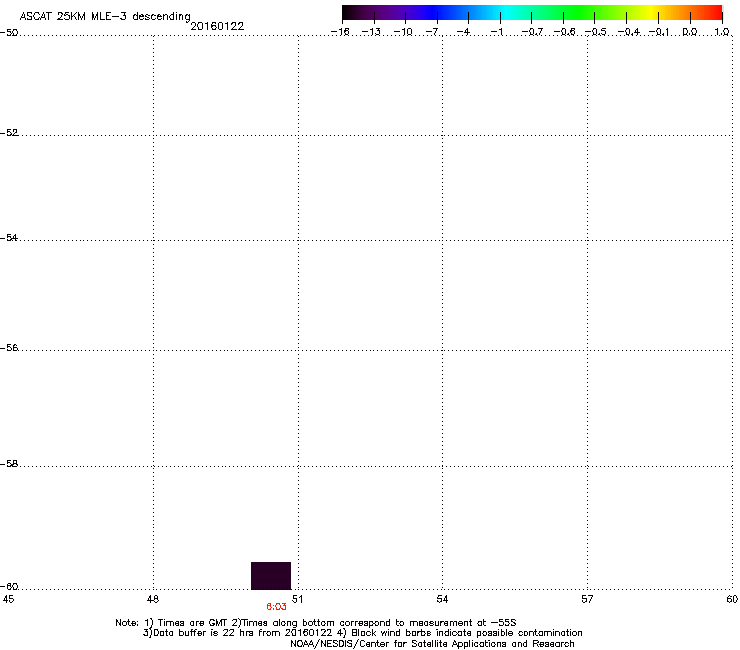The image size is (740, 650).
Task: Click the color bar label -10
Action: (403, 32)
